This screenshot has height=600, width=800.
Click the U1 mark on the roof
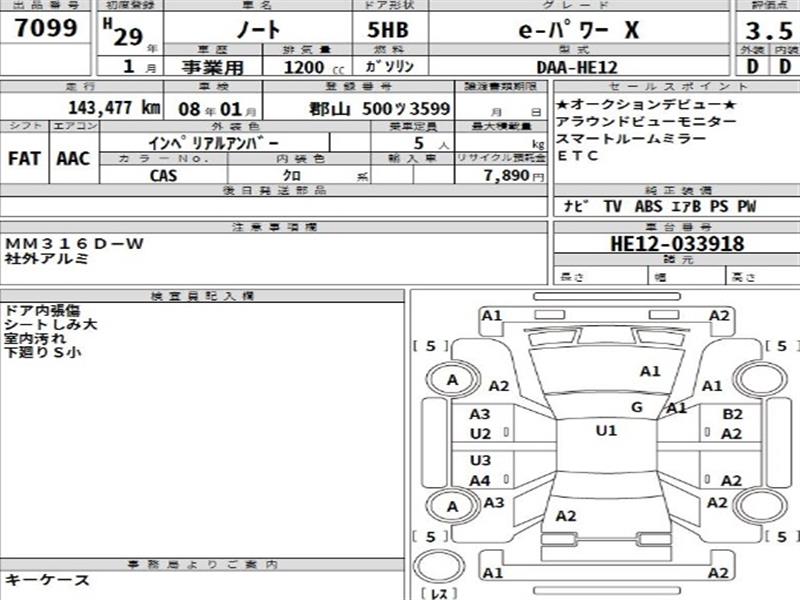click(606, 431)
